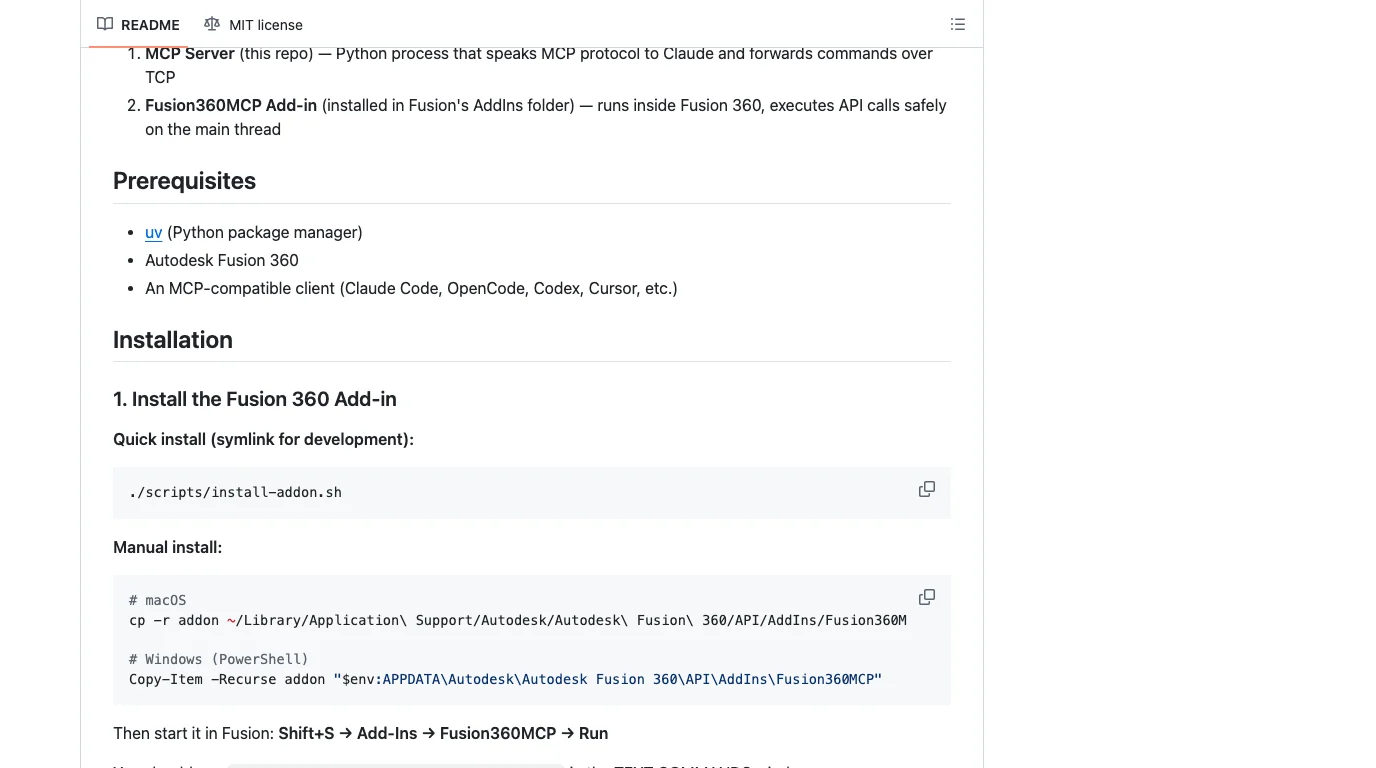Switch to the MIT license tab
Screen dimensions: 1376x768
(253, 24)
